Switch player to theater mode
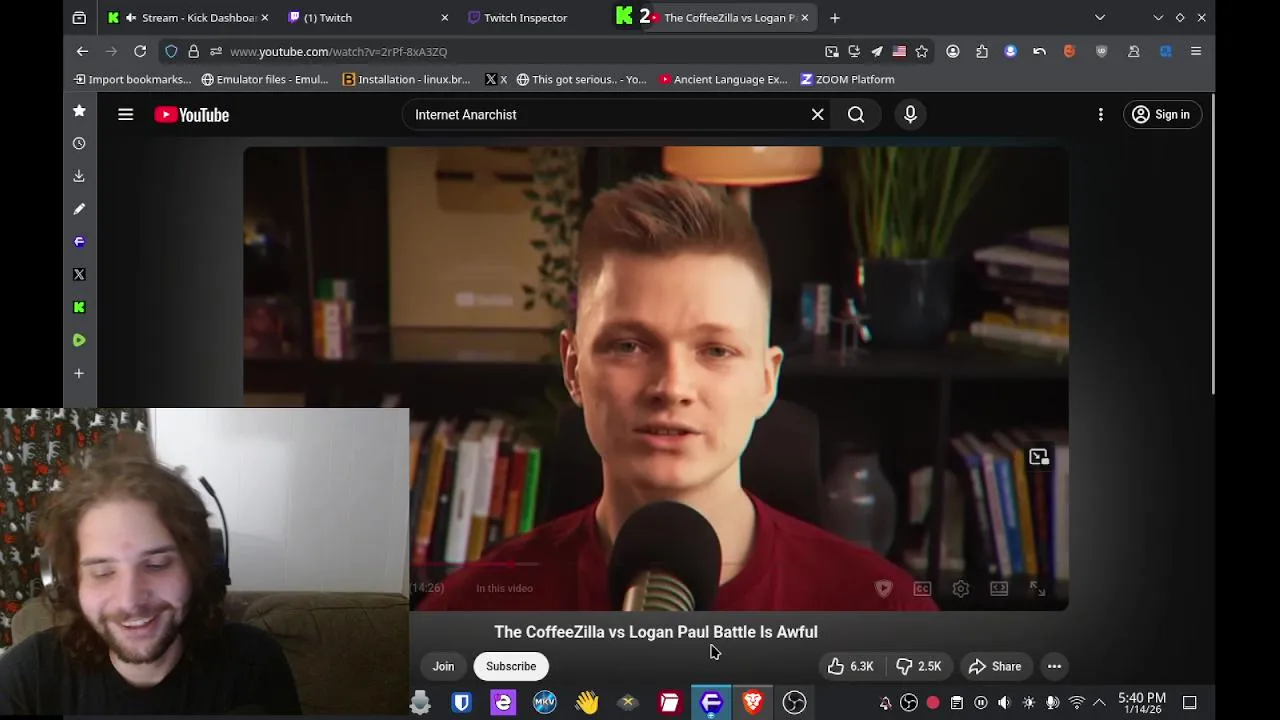The height and width of the screenshot is (720, 1280). 999,589
